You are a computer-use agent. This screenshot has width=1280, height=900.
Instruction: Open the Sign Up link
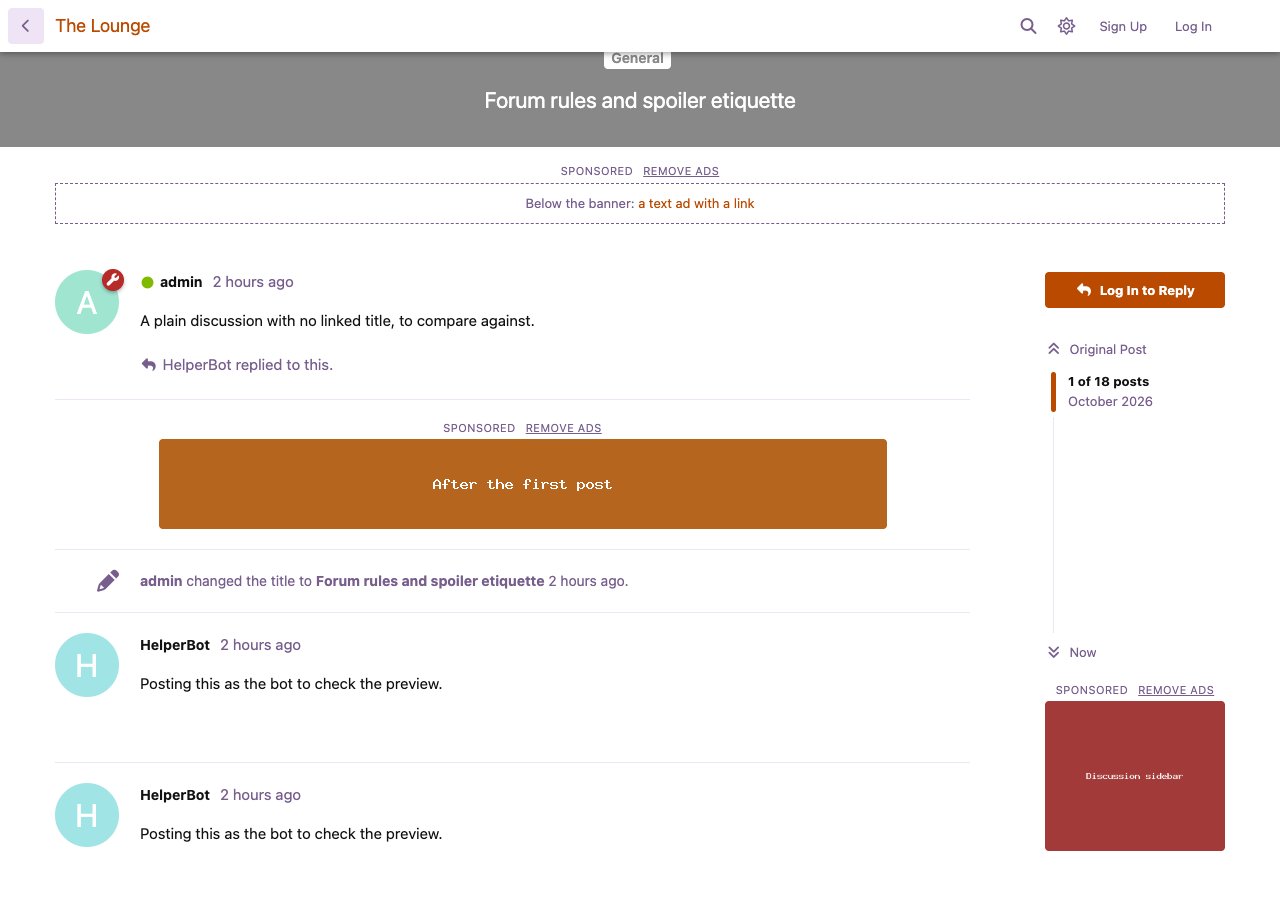[1123, 26]
